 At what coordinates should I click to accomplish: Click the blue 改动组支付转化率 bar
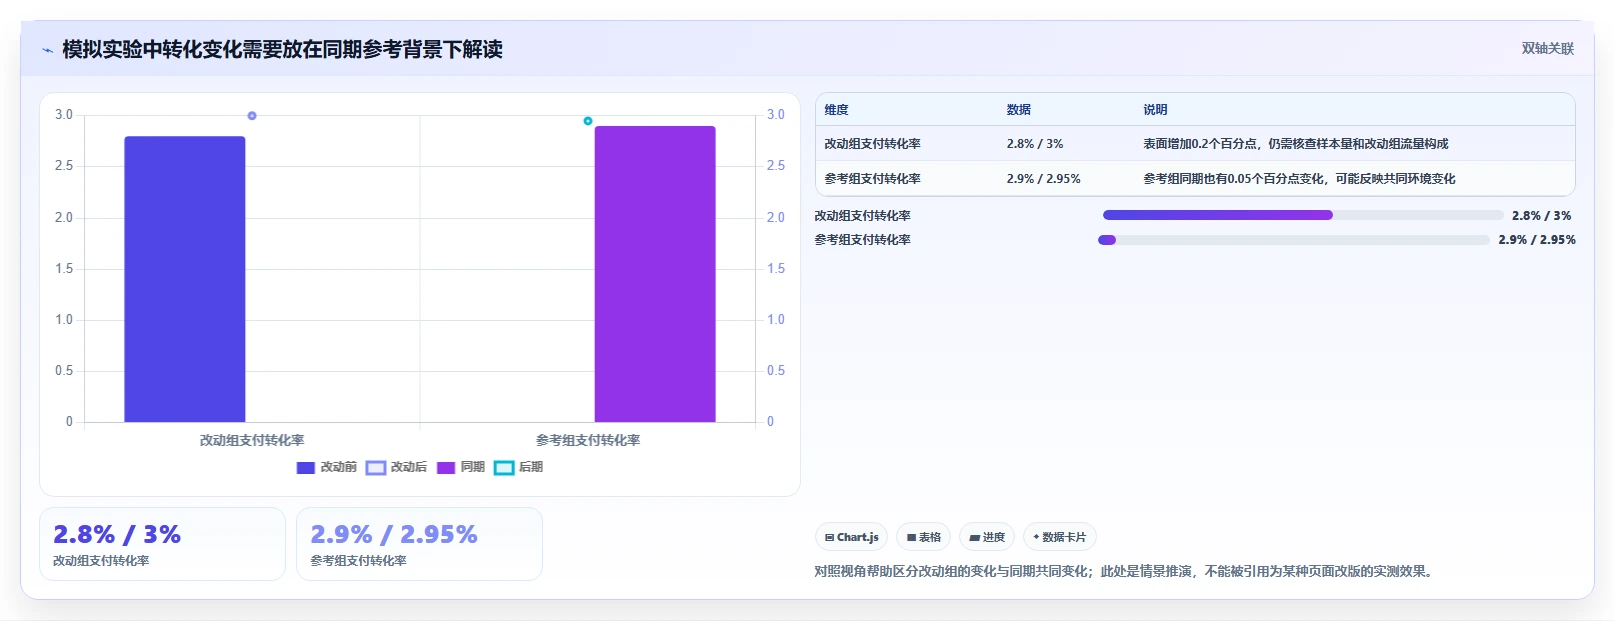(x=185, y=279)
